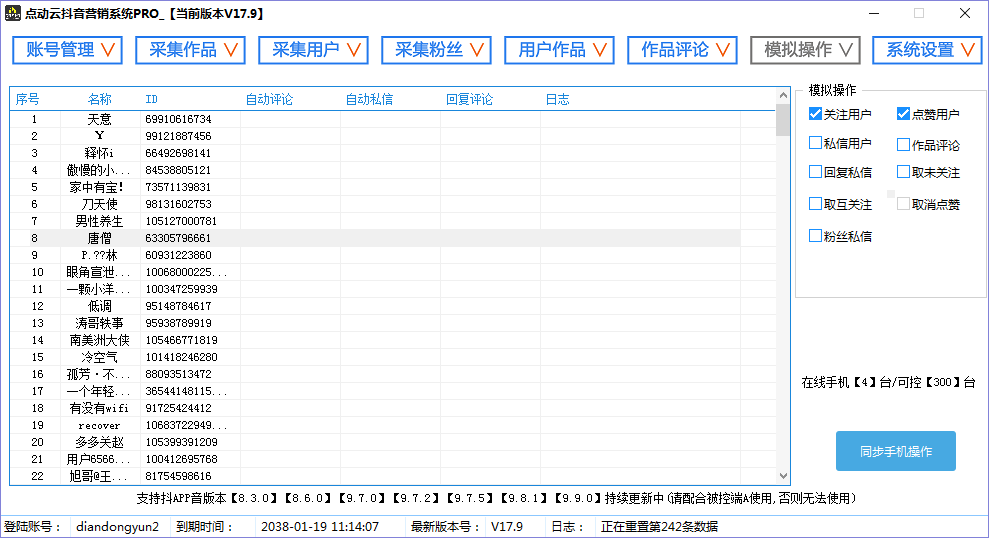Tick the 取互关注 checkbox
Viewport: 989px width, 538px height.
coord(816,204)
